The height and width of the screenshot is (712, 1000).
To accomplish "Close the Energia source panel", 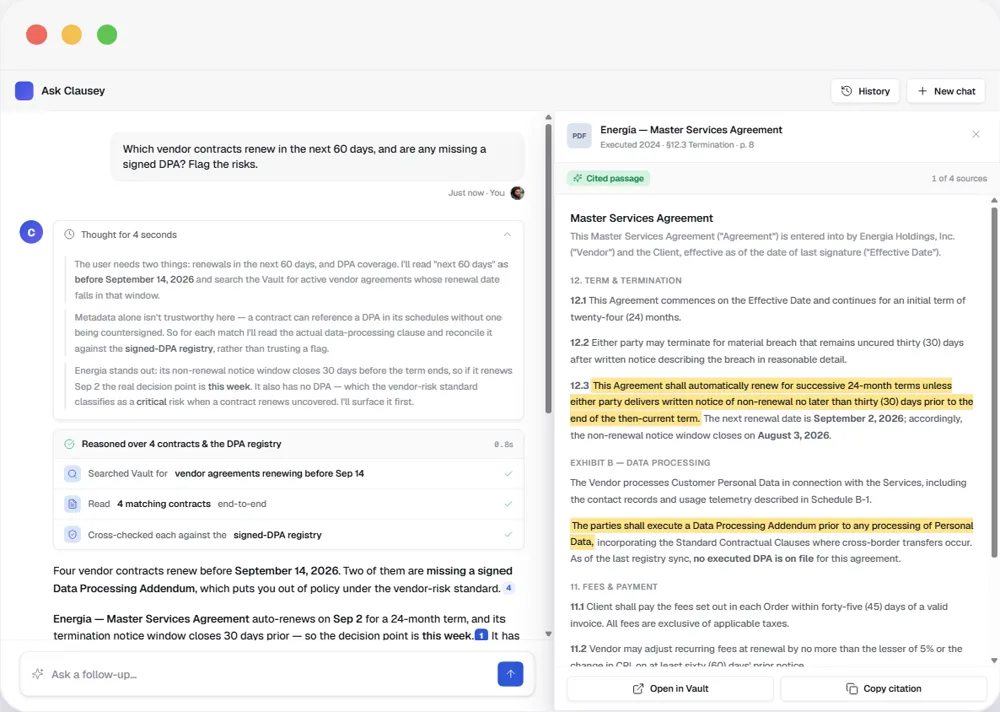I will pos(976,134).
